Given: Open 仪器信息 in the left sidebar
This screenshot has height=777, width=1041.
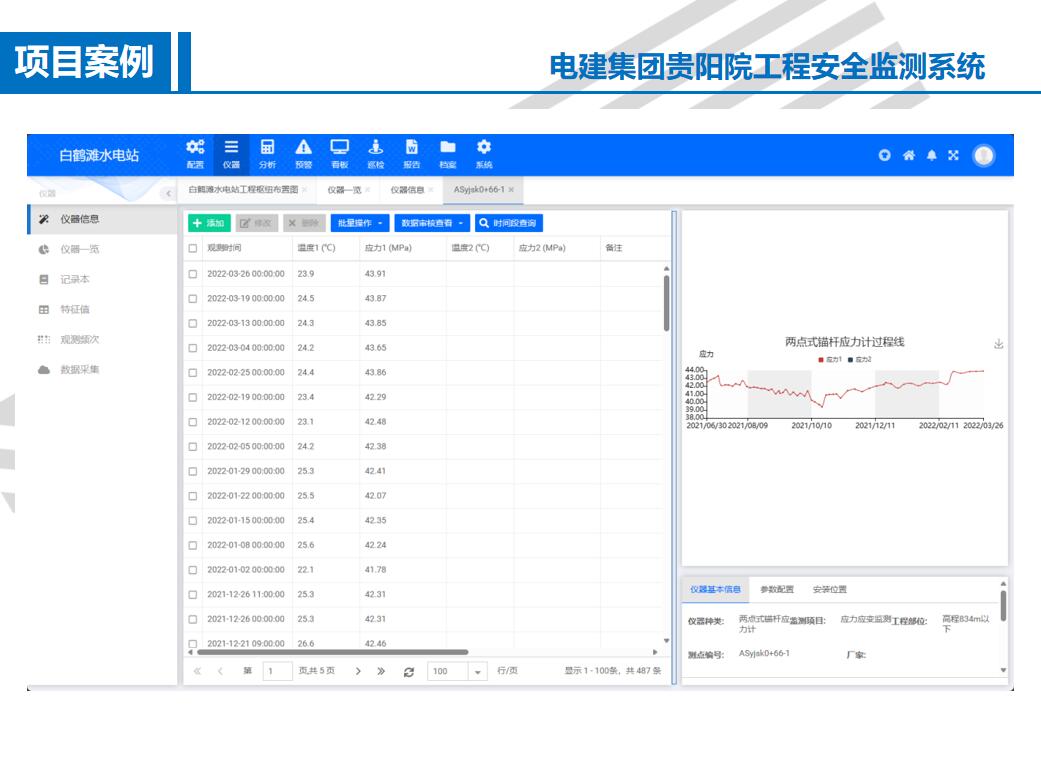Looking at the screenshot, I should pos(103,219).
